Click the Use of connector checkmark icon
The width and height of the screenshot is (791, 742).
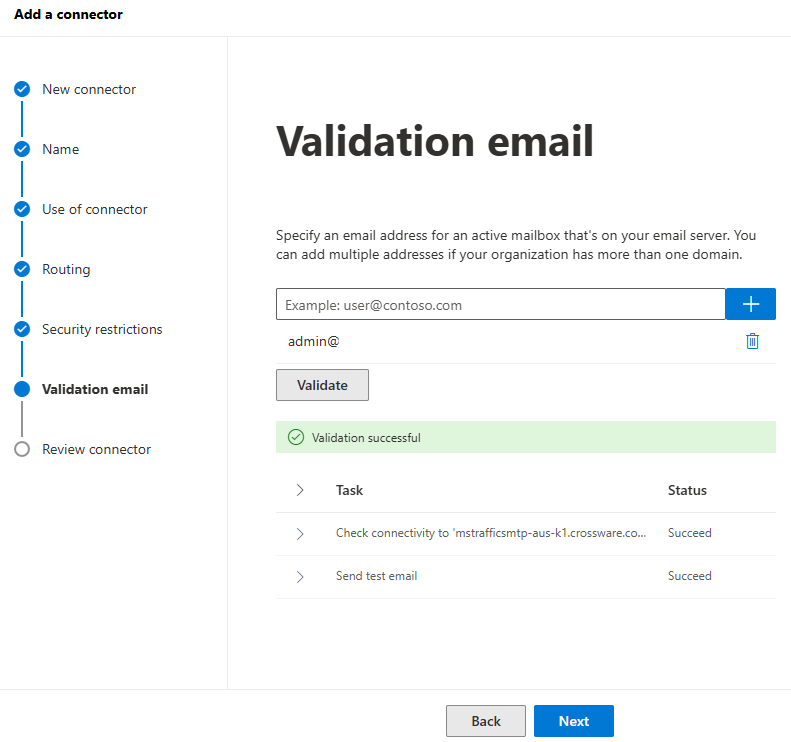pyautogui.click(x=22, y=209)
